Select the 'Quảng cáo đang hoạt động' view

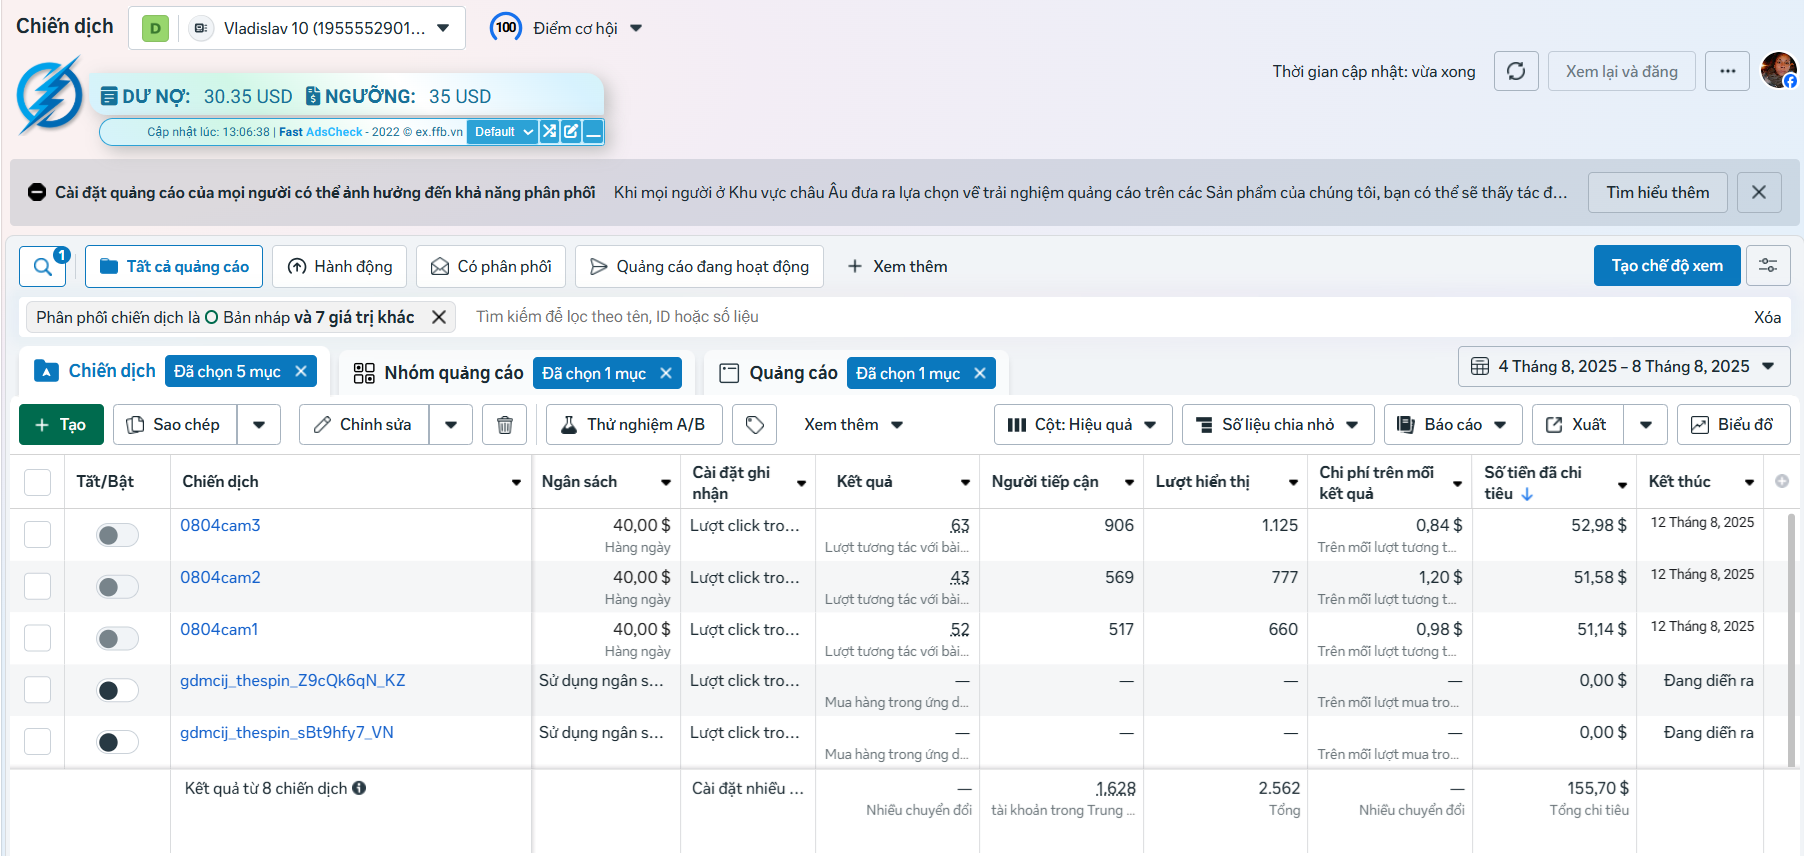point(699,267)
